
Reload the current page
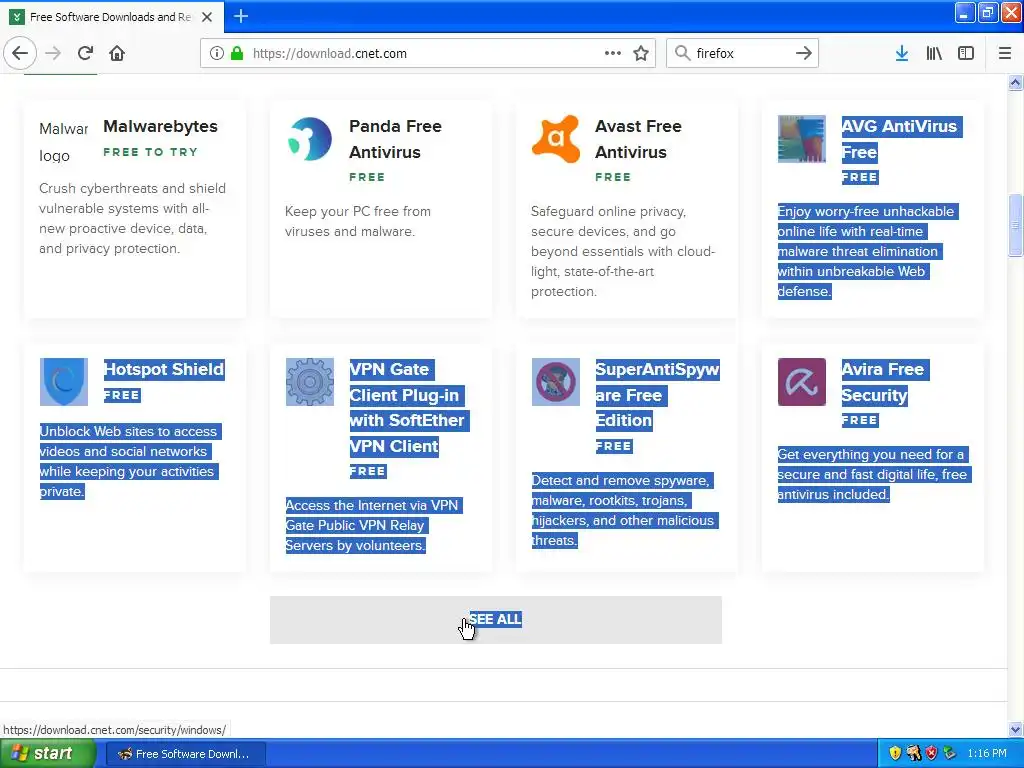pos(85,53)
